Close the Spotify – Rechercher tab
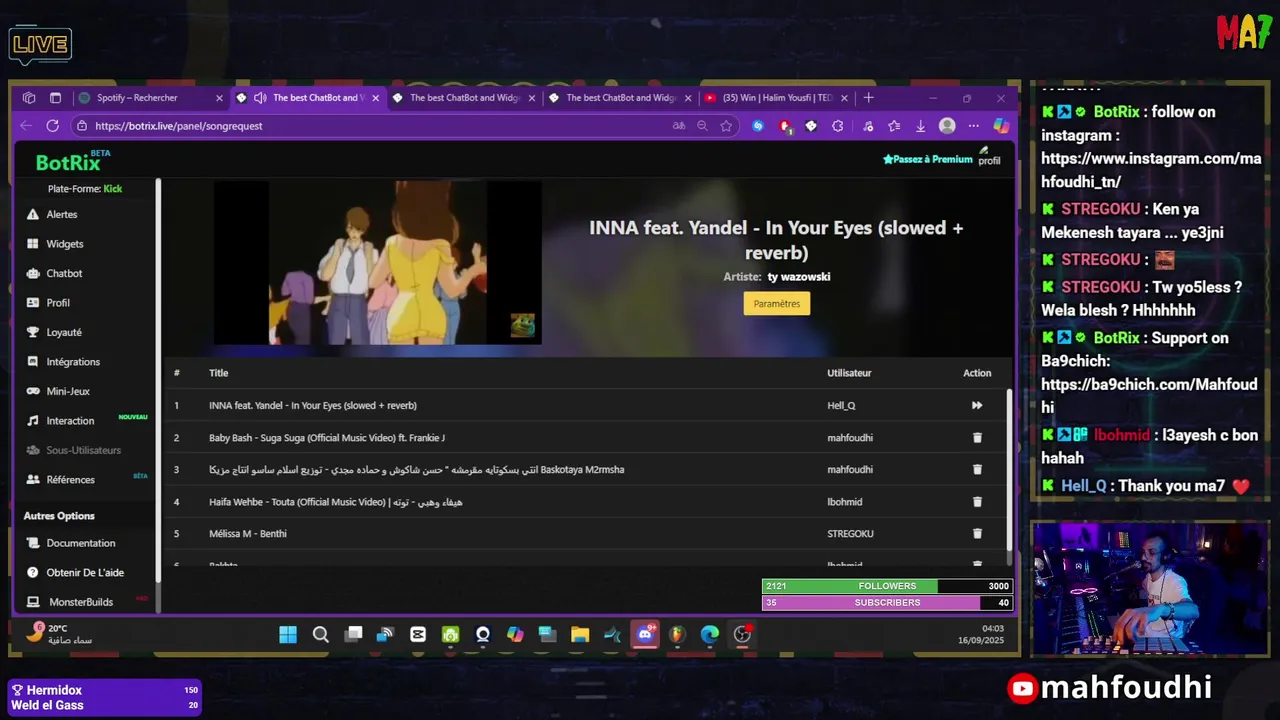 [219, 98]
